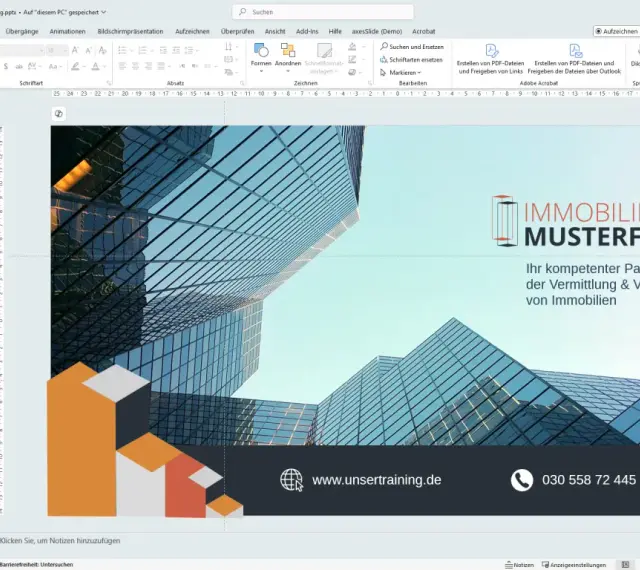Select the www.unsertraining.de text on slide
640x570 pixels.
(x=376, y=480)
